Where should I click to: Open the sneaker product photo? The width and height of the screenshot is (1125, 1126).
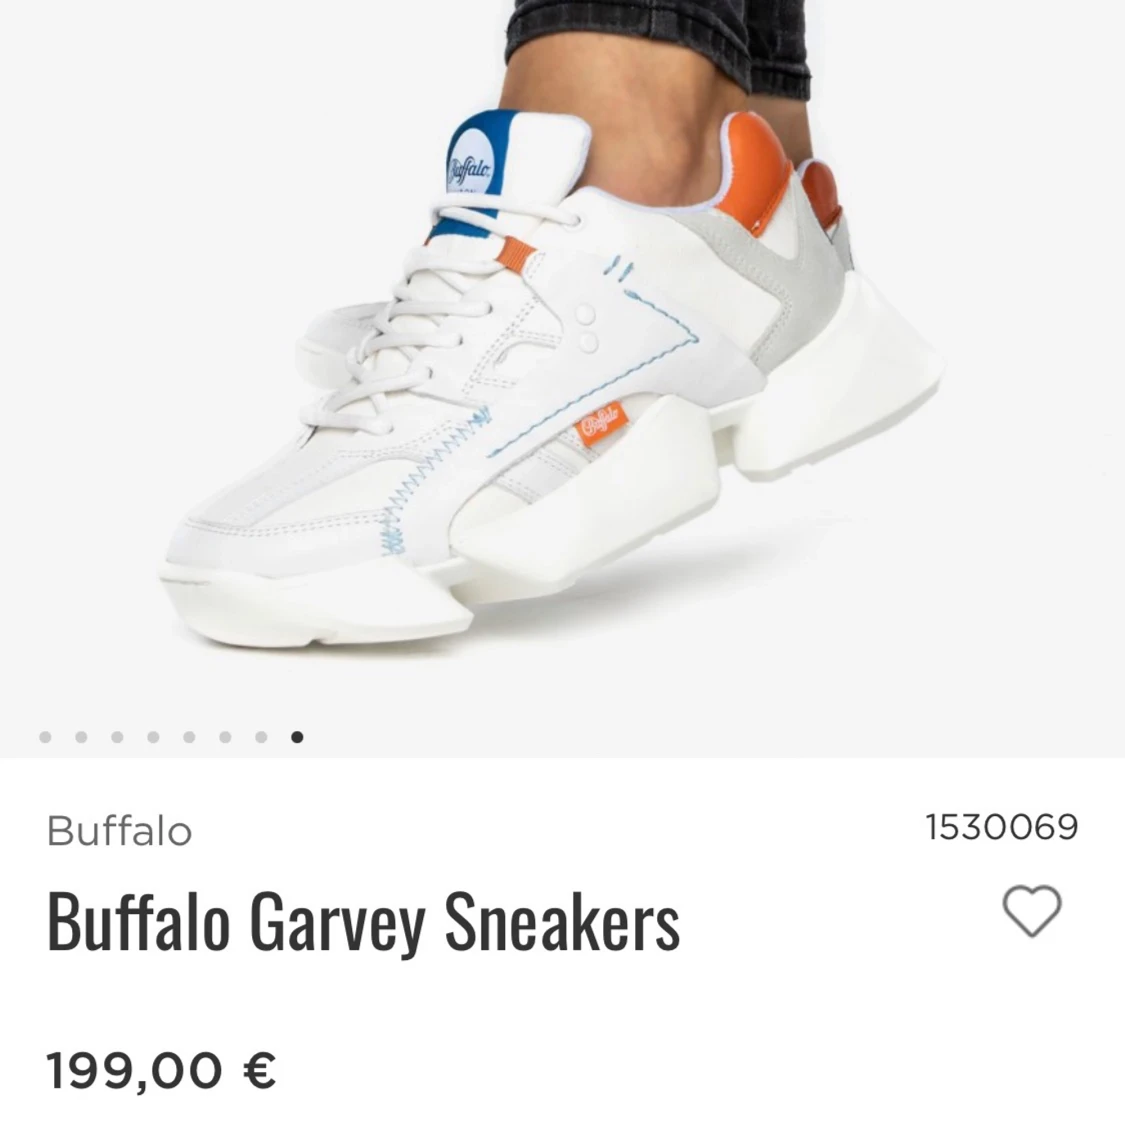click(562, 359)
